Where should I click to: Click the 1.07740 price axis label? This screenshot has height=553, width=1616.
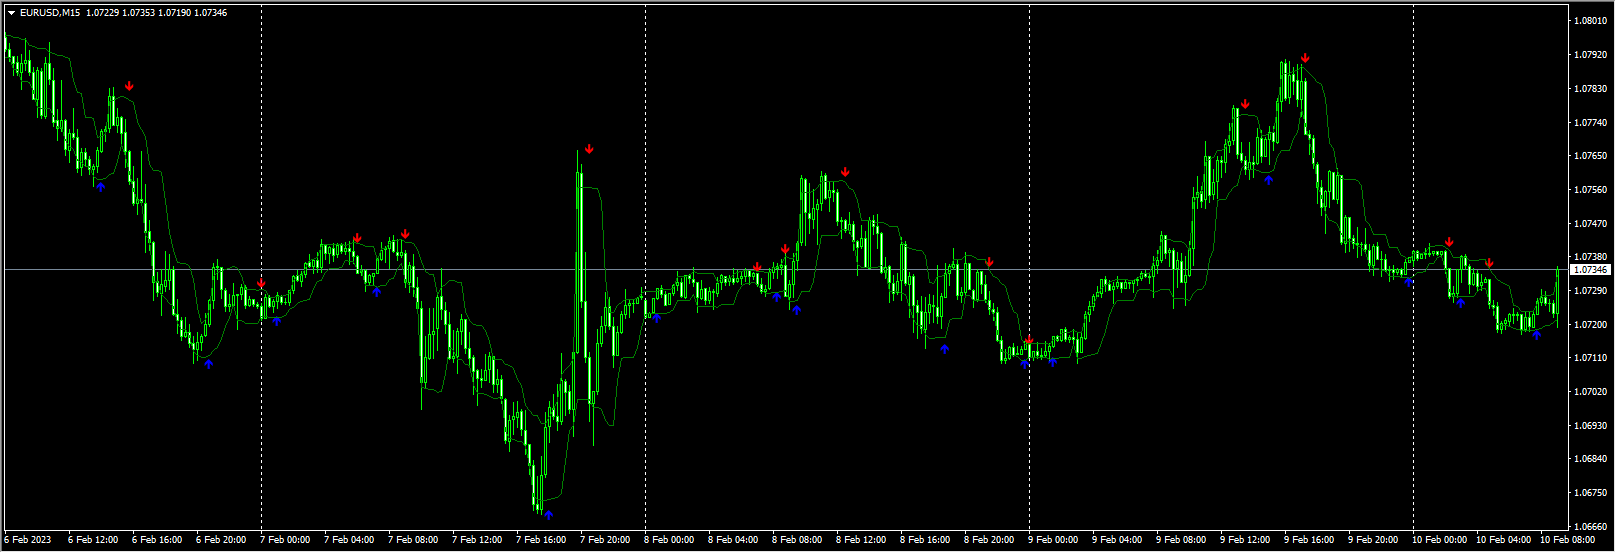[x=1590, y=122]
